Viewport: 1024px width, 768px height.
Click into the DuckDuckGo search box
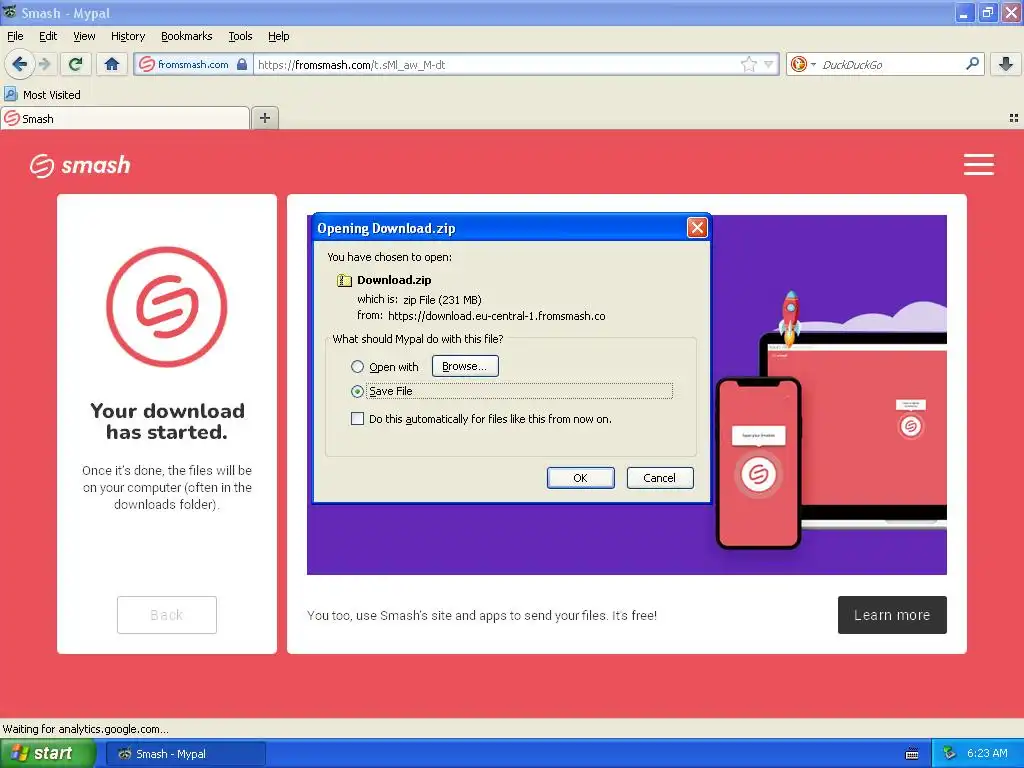891,64
